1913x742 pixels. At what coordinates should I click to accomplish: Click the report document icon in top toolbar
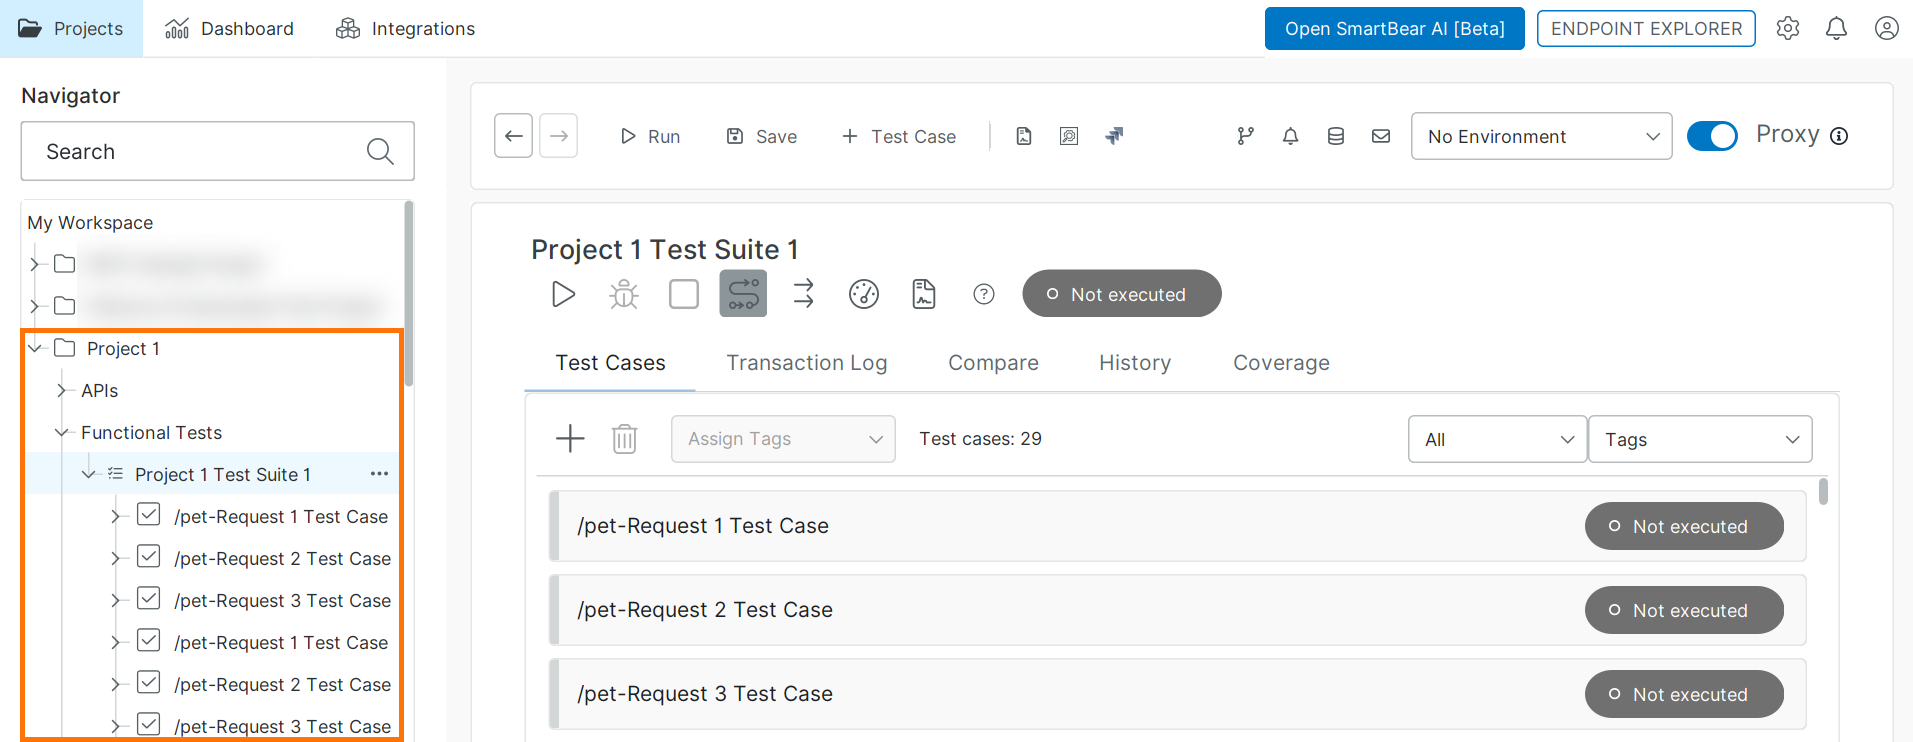coord(1023,136)
